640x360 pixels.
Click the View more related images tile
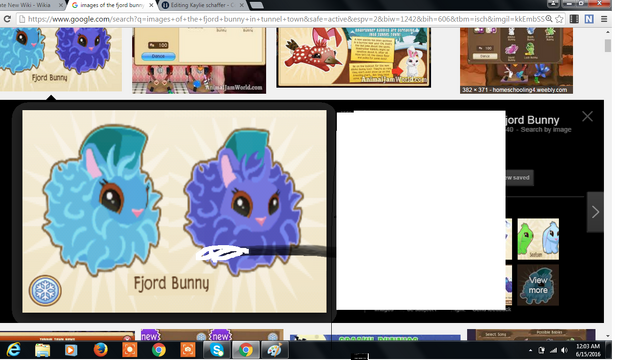click(x=538, y=285)
